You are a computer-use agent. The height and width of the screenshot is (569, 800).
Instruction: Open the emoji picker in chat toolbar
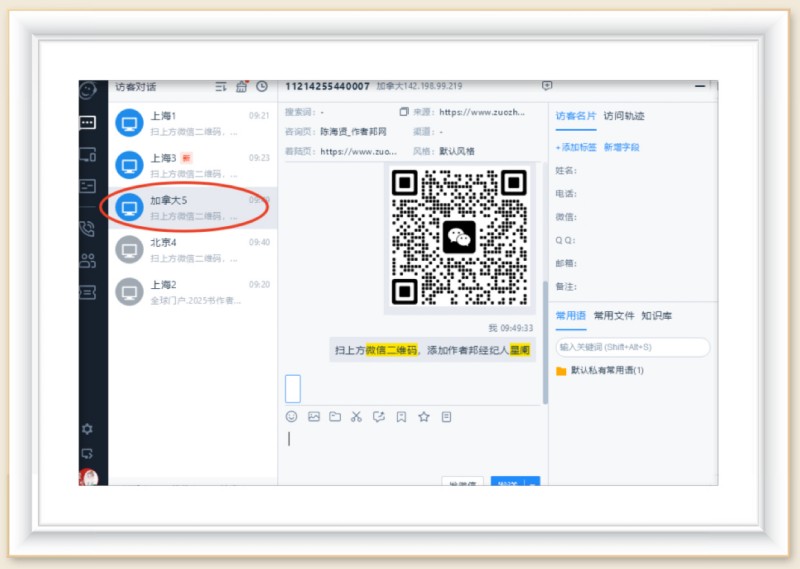click(292, 416)
